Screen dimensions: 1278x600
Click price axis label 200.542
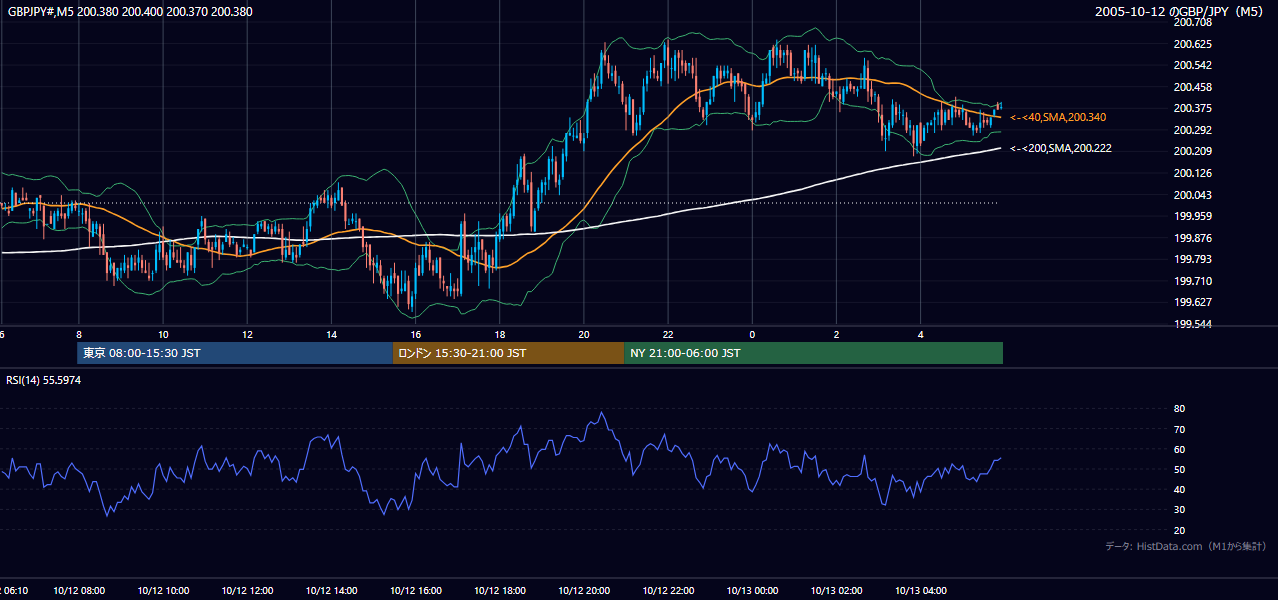tap(1193, 65)
